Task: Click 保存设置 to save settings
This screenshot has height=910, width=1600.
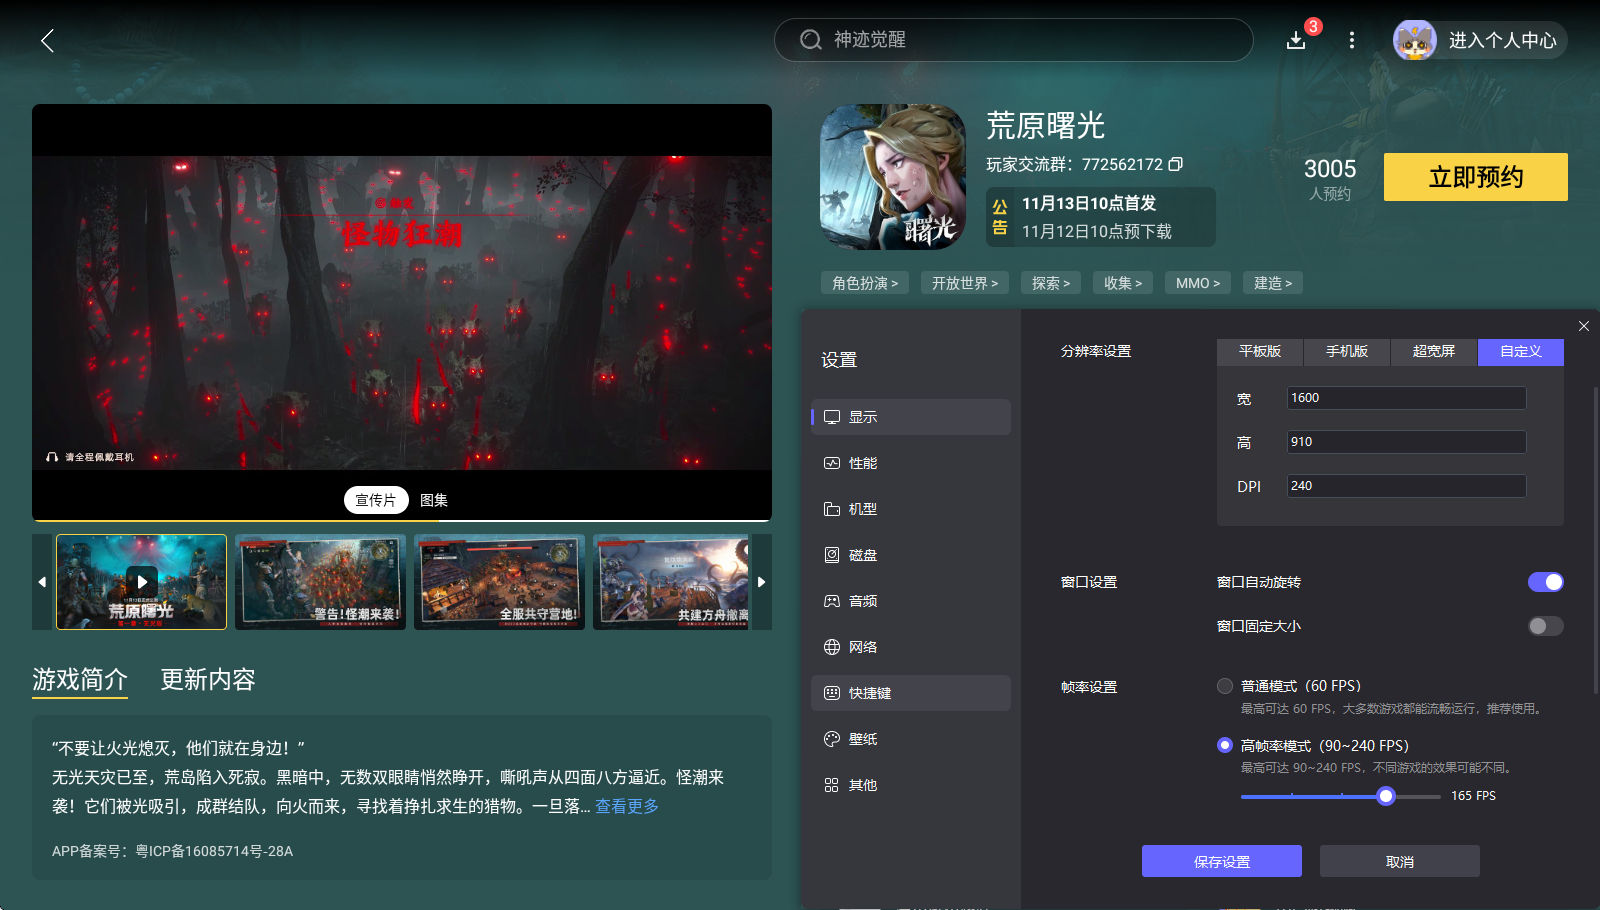Action: click(1222, 861)
